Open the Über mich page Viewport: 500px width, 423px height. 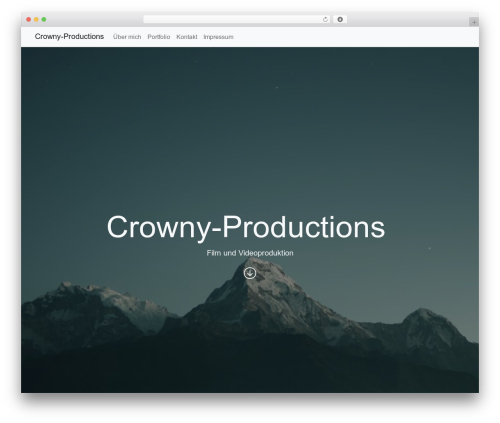(x=127, y=37)
